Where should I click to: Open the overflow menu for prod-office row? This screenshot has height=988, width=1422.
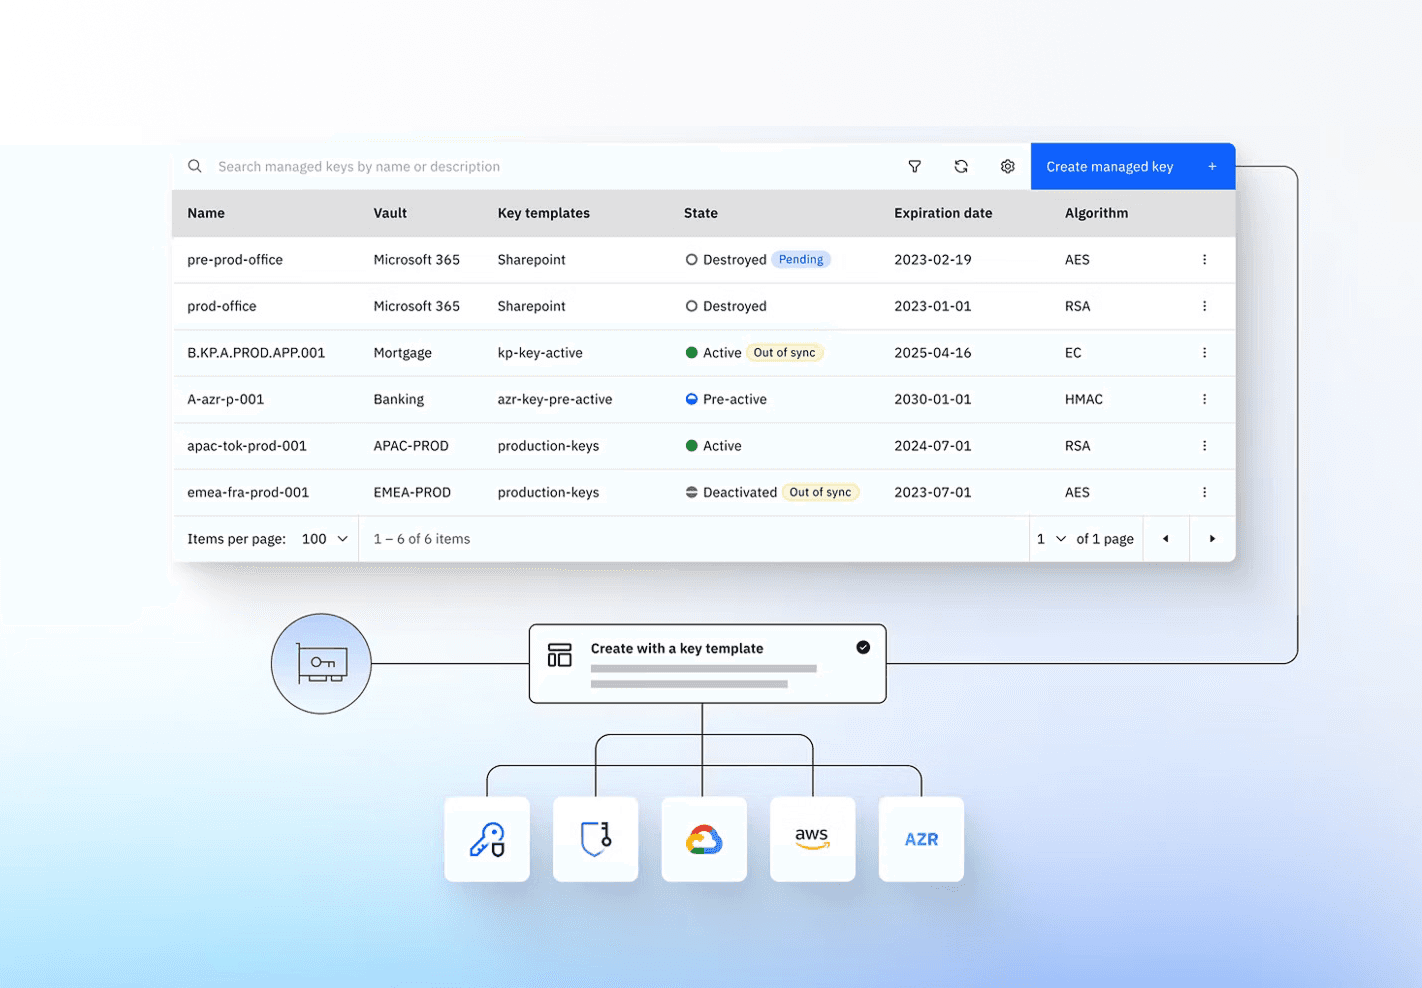point(1204,306)
